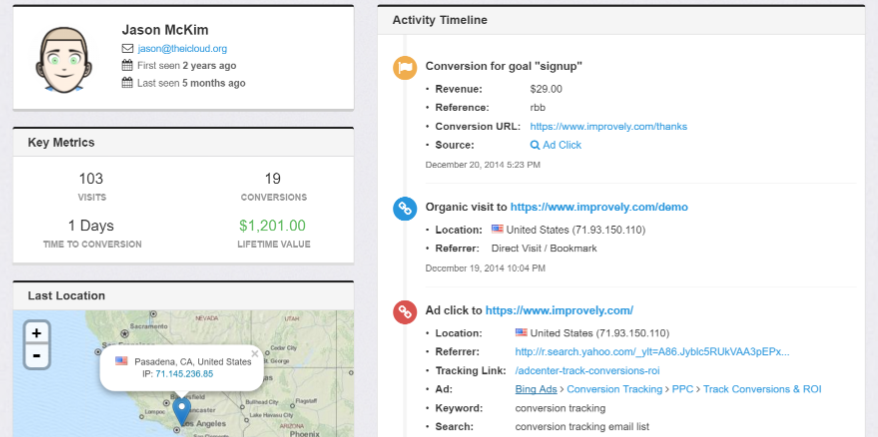Click the envelope icon beside email
The image size is (878, 437).
pos(128,49)
